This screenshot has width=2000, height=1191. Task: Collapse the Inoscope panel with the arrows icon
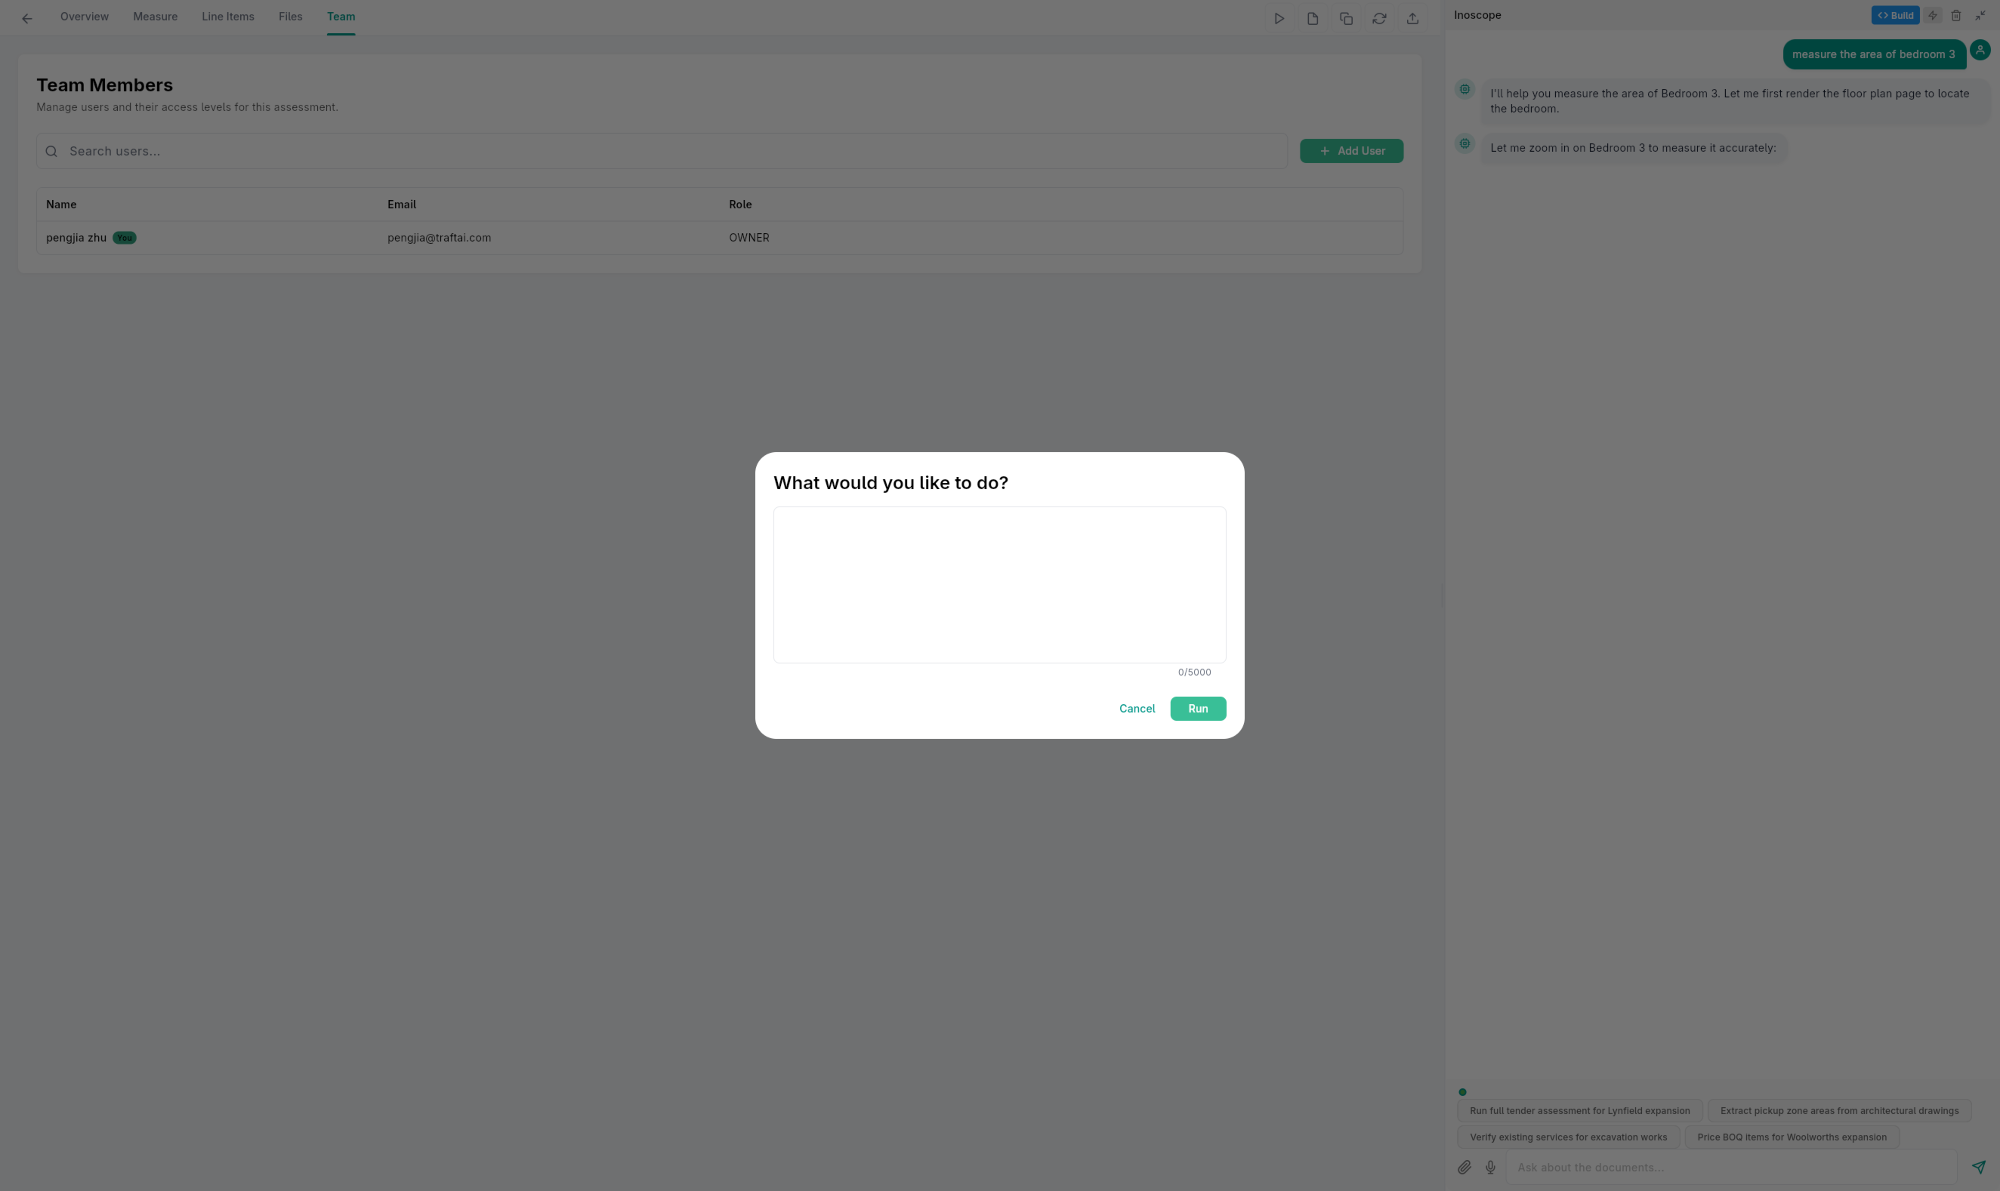pos(1980,15)
